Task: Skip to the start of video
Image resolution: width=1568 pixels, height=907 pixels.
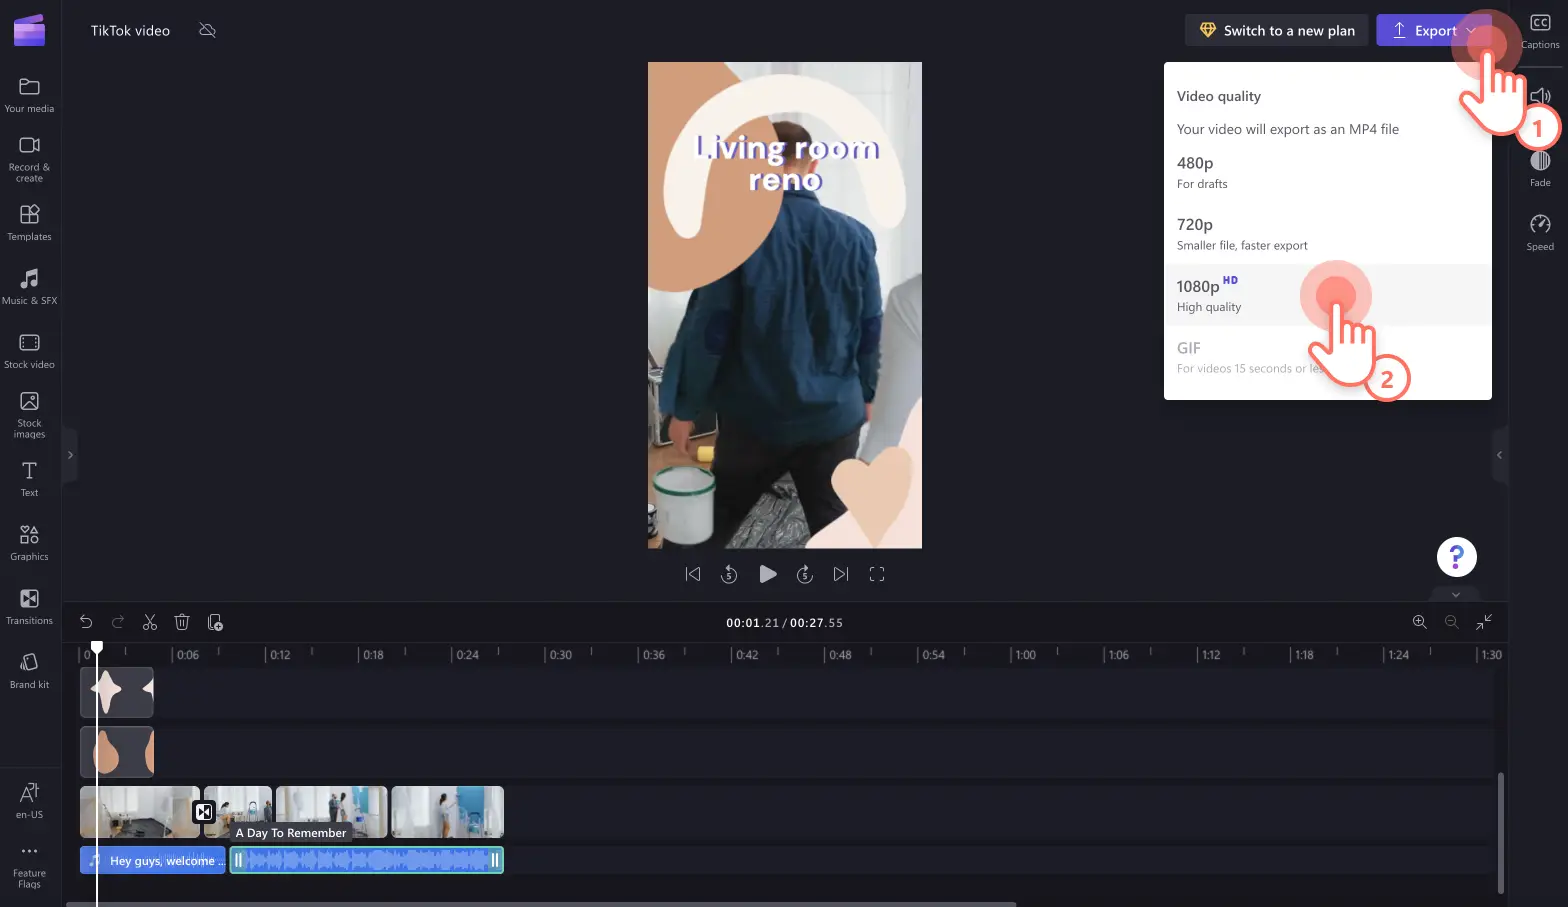Action: [x=693, y=574]
